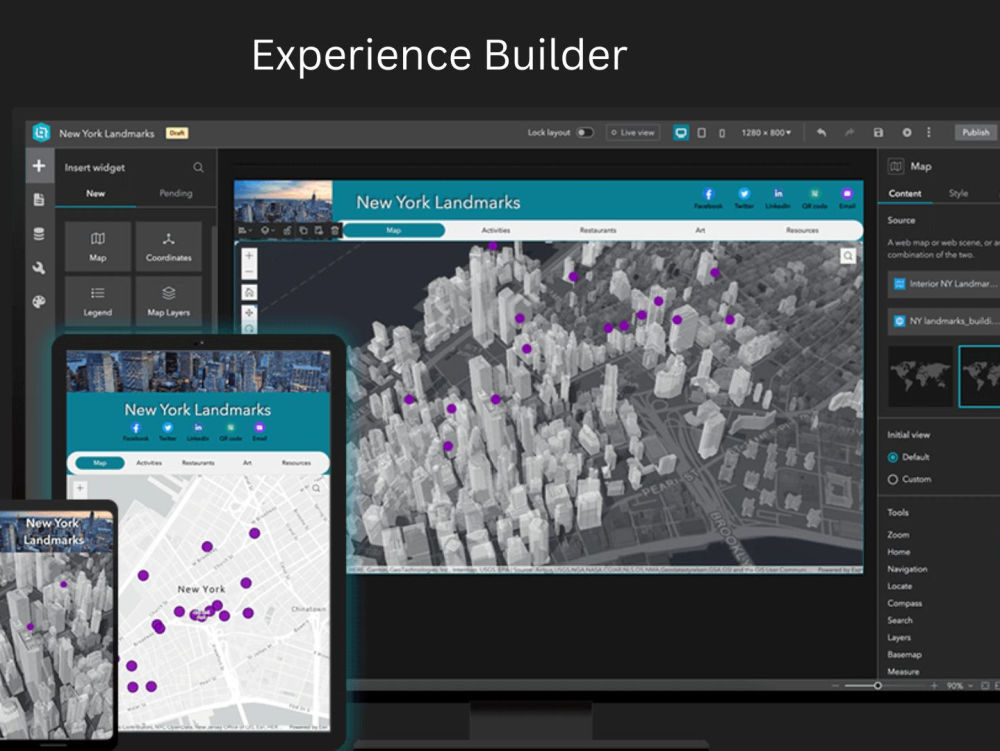
Task: Switch to the Pending widgets tab
Action: click(x=175, y=193)
